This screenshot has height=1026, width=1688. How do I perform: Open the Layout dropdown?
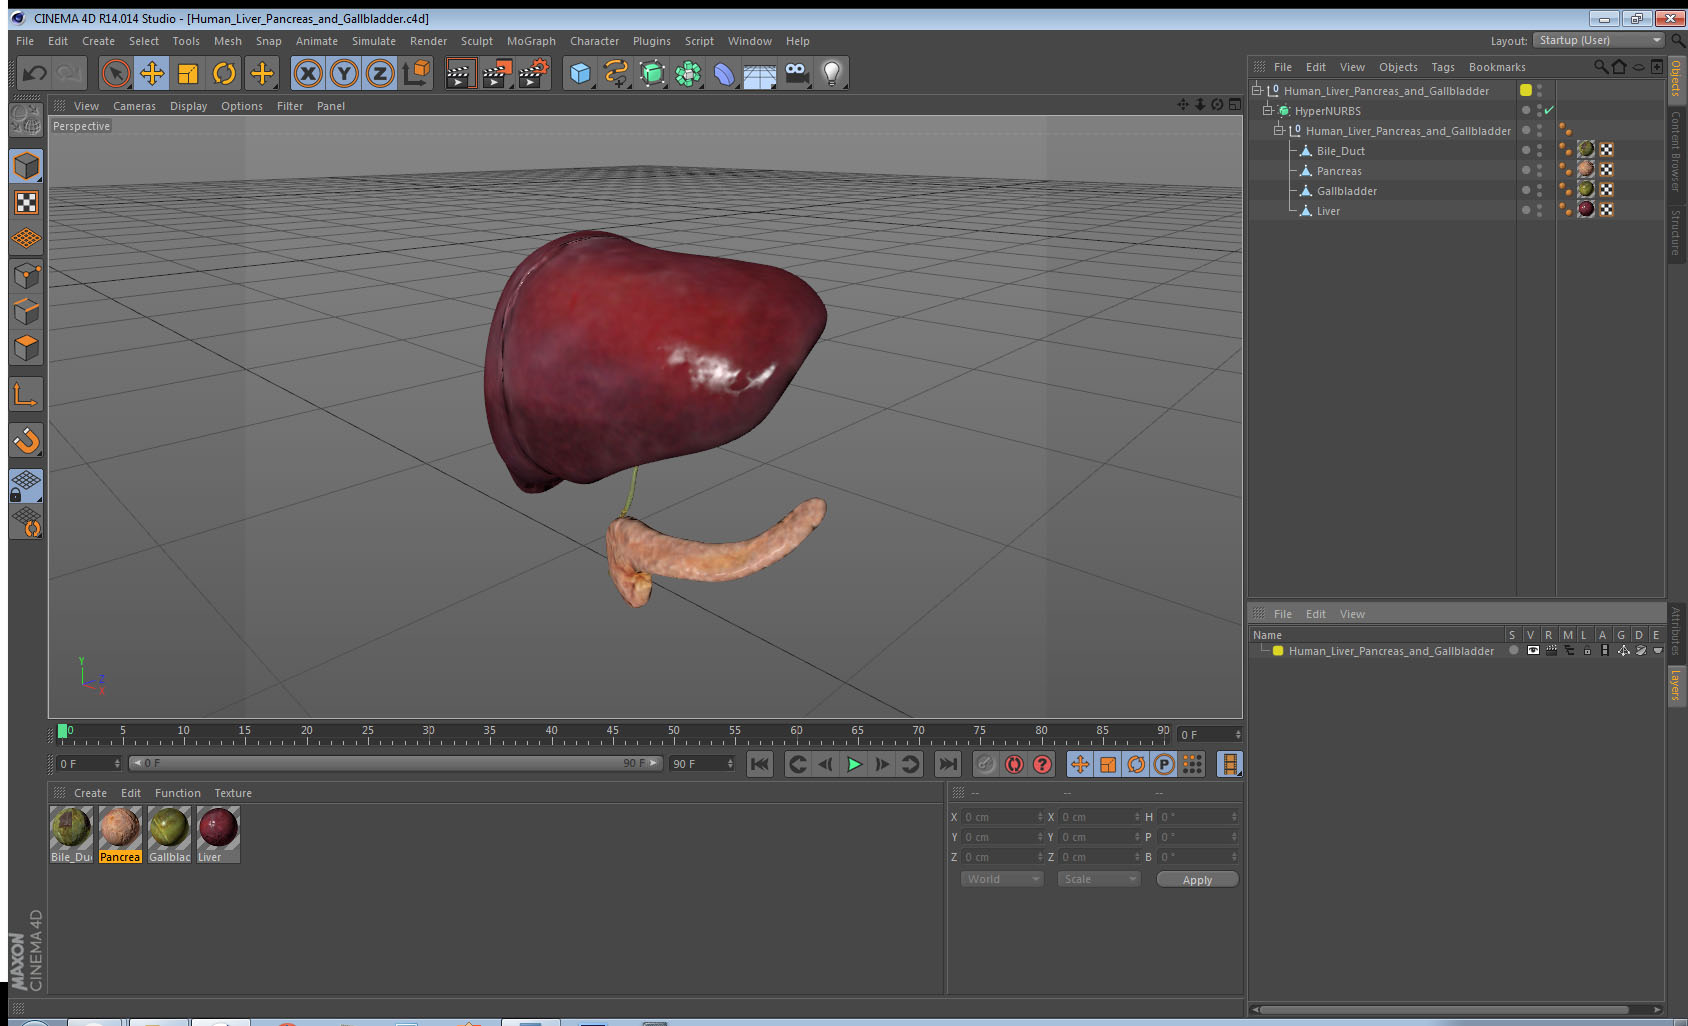click(1598, 40)
